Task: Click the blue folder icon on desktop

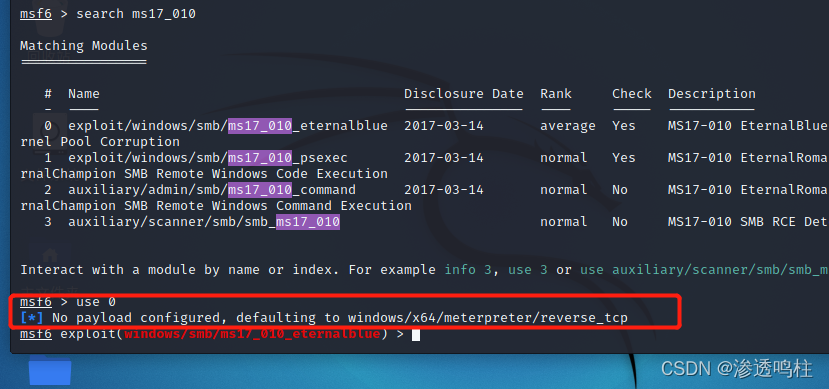Action: pyautogui.click(x=50, y=372)
